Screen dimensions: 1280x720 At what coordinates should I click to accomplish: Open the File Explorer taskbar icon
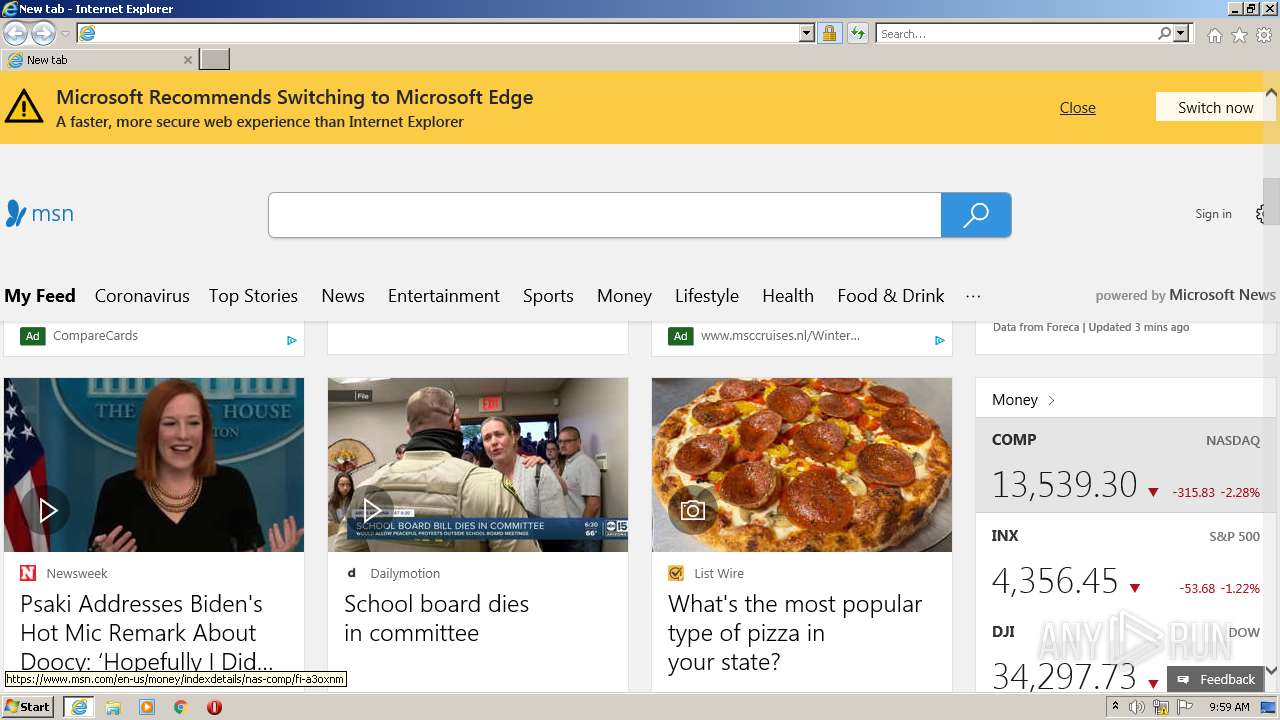[113, 707]
